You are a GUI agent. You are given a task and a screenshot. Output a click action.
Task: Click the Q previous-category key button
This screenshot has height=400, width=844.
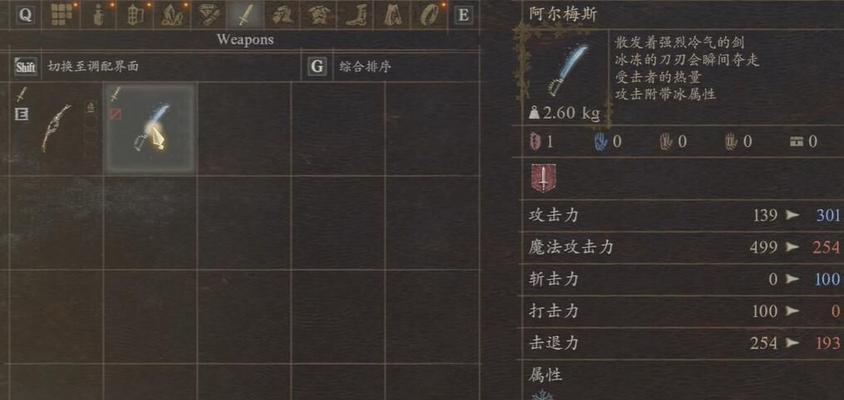(x=25, y=15)
